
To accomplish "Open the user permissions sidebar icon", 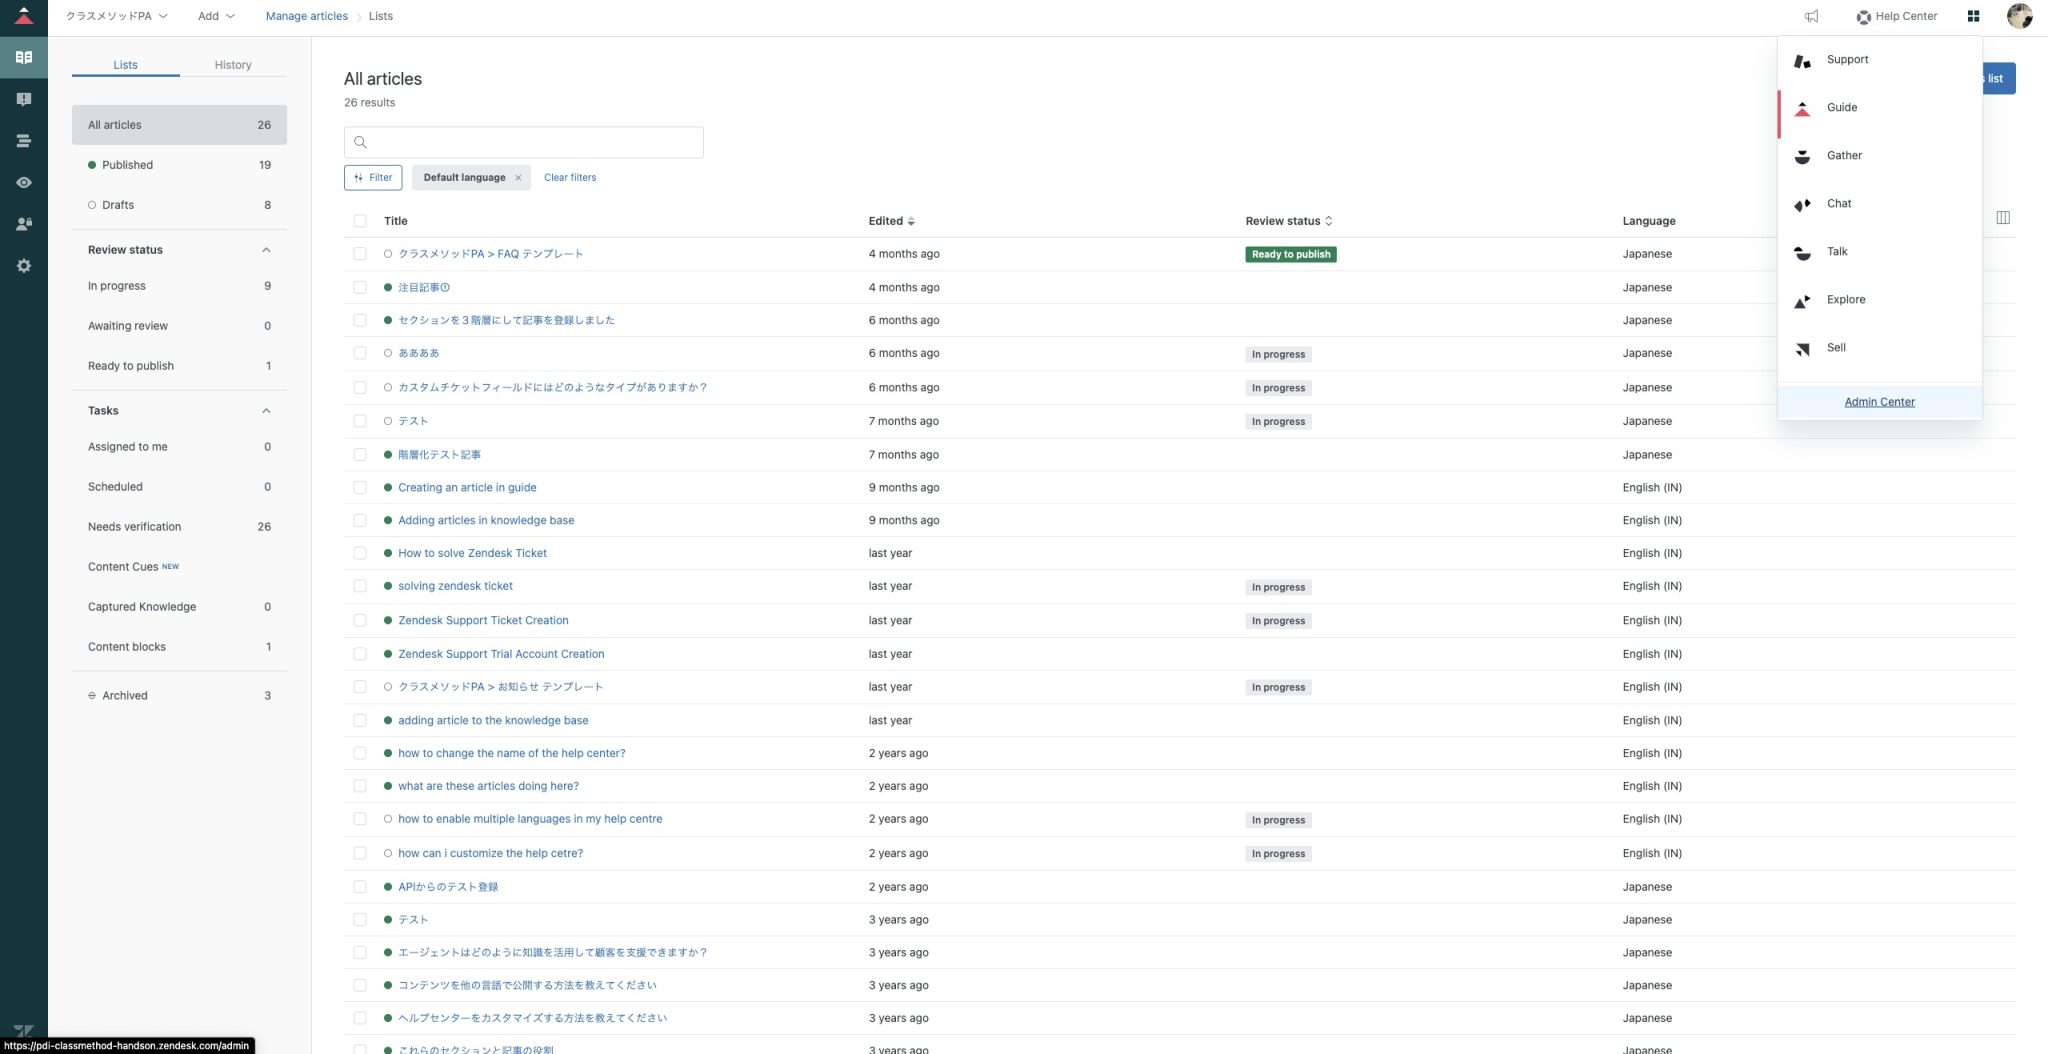I will click(x=23, y=223).
